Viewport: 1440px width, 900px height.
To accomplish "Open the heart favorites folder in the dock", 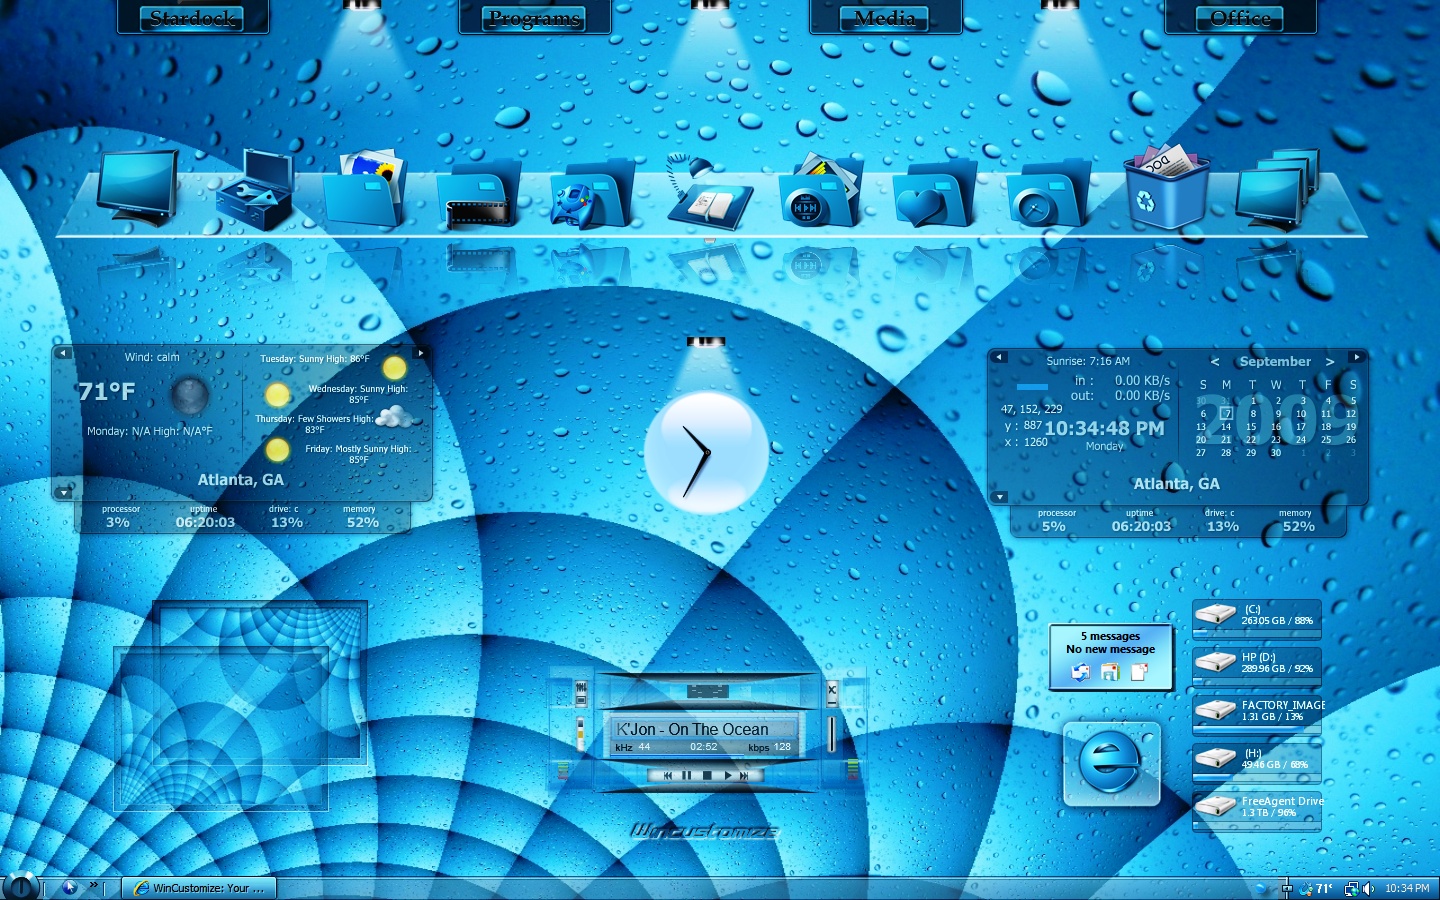I will (x=933, y=193).
